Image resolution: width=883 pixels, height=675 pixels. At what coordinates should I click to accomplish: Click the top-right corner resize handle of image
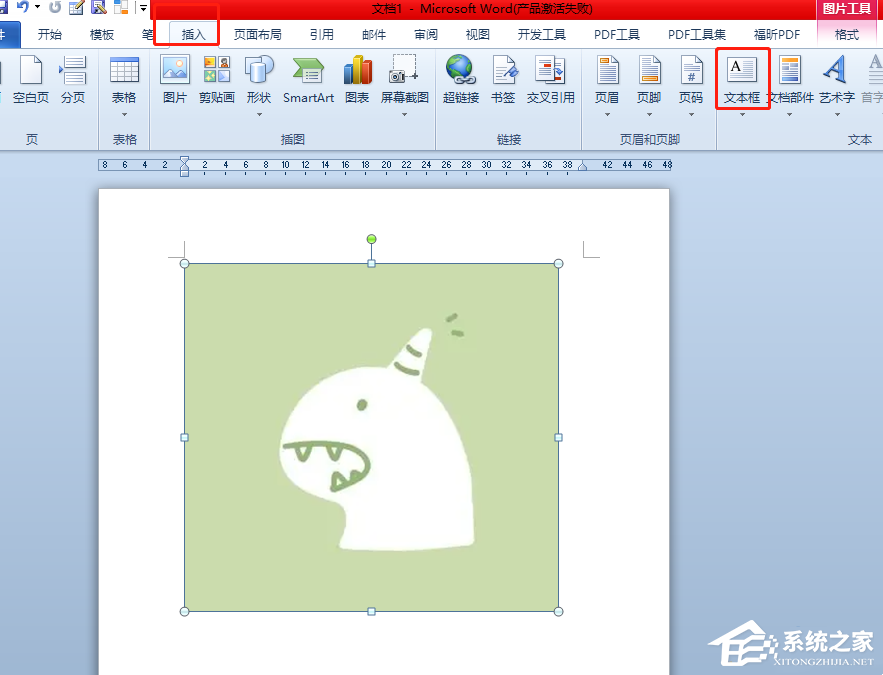[558, 263]
